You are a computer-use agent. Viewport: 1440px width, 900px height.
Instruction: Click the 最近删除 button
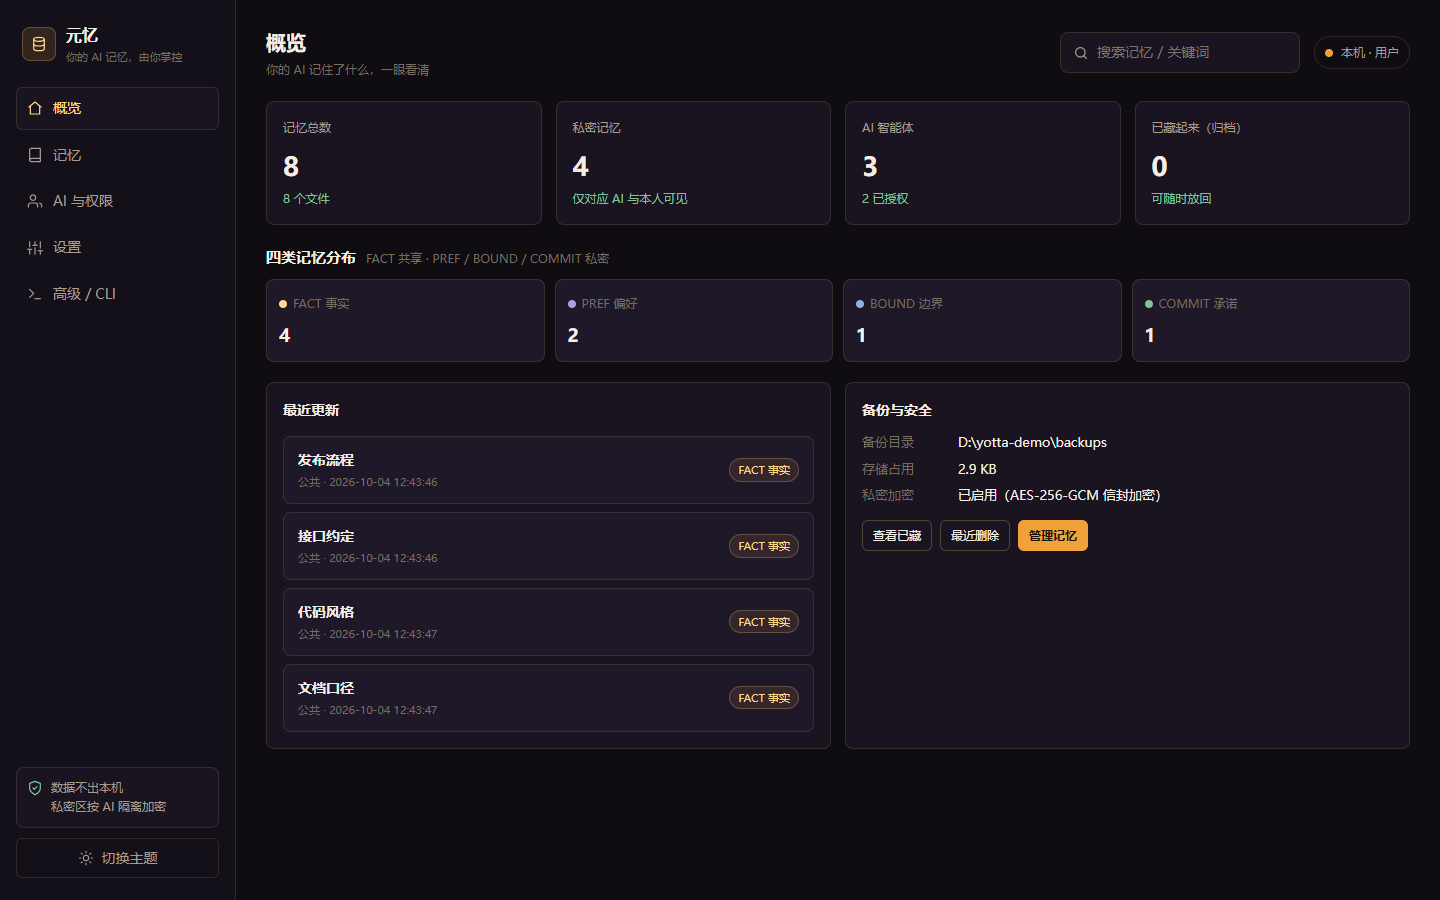[975, 535]
